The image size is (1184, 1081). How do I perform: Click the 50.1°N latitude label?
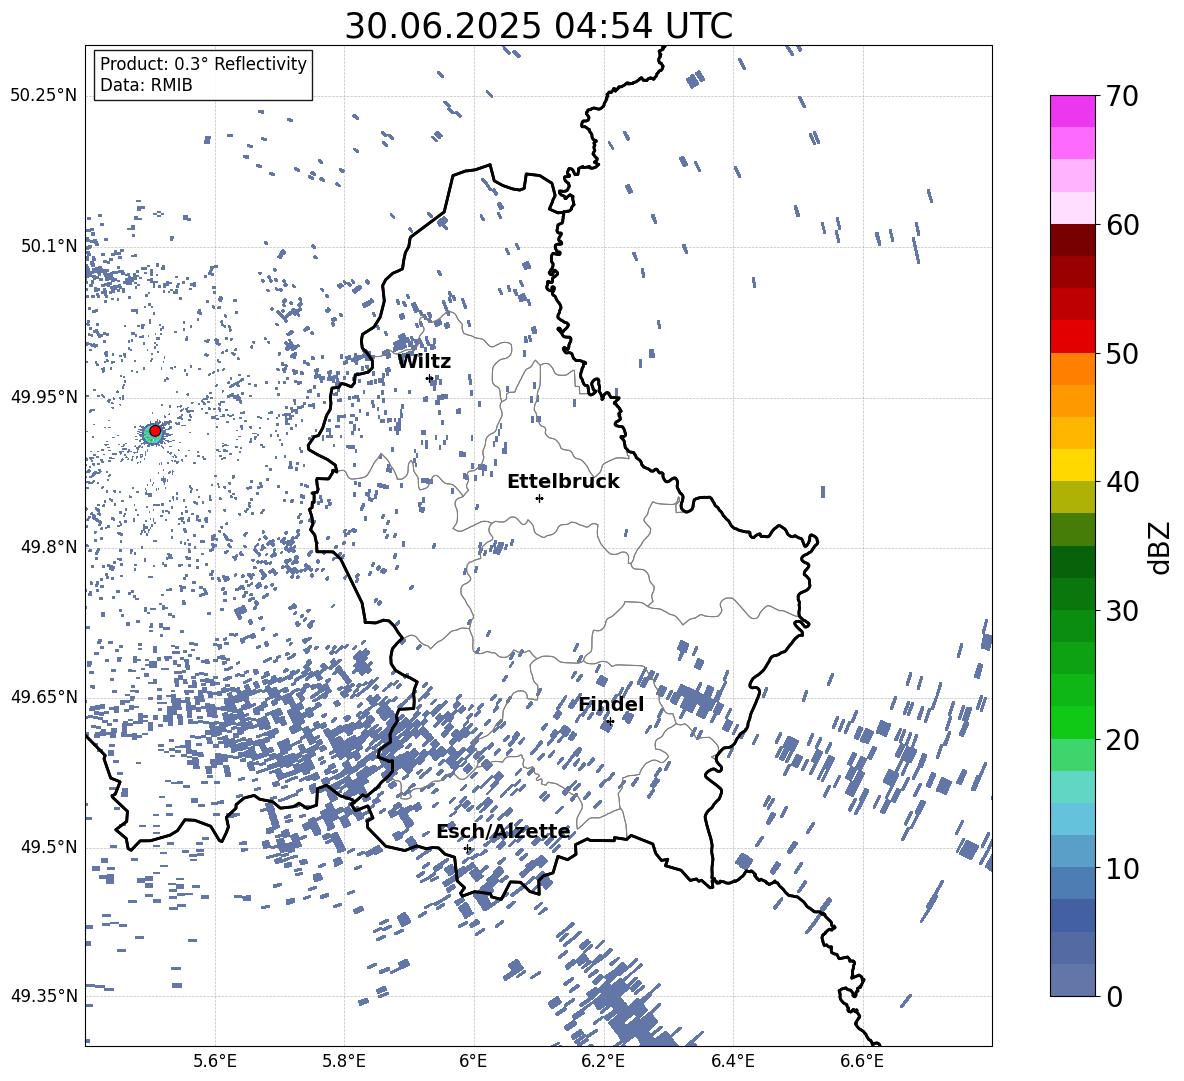(x=49, y=246)
